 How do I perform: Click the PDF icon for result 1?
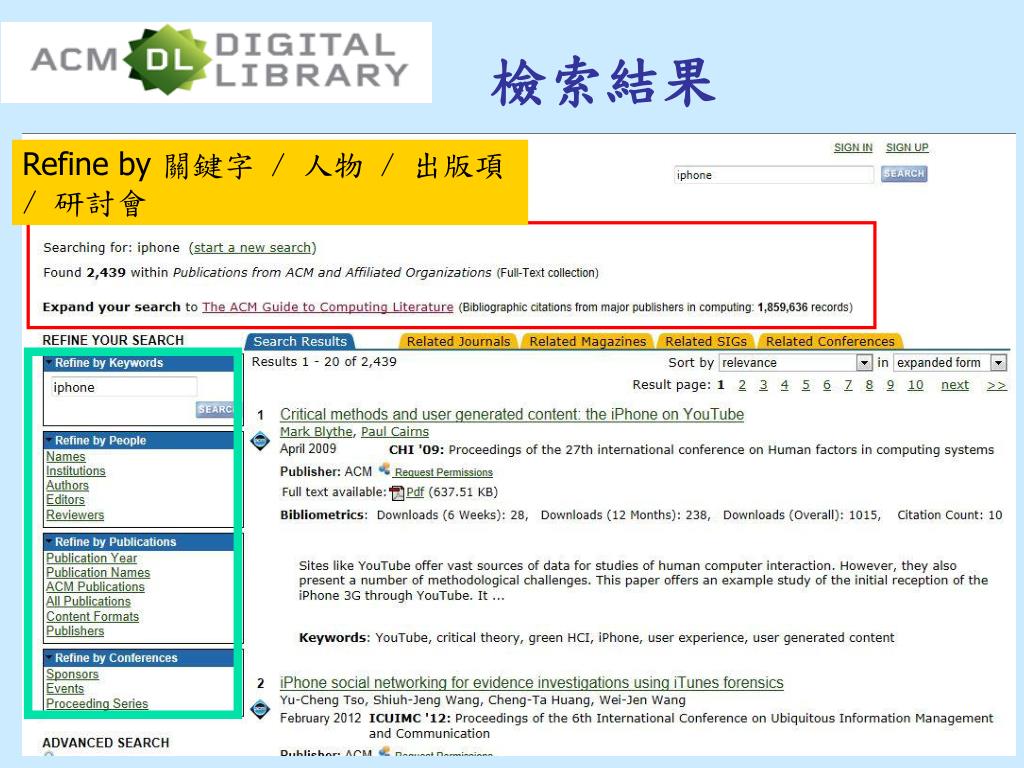pyautogui.click(x=396, y=493)
